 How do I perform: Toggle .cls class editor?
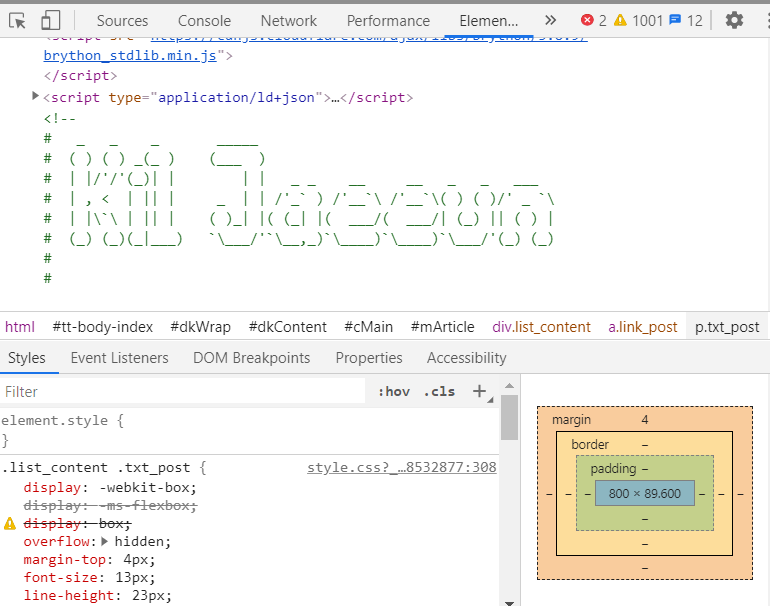click(x=440, y=392)
